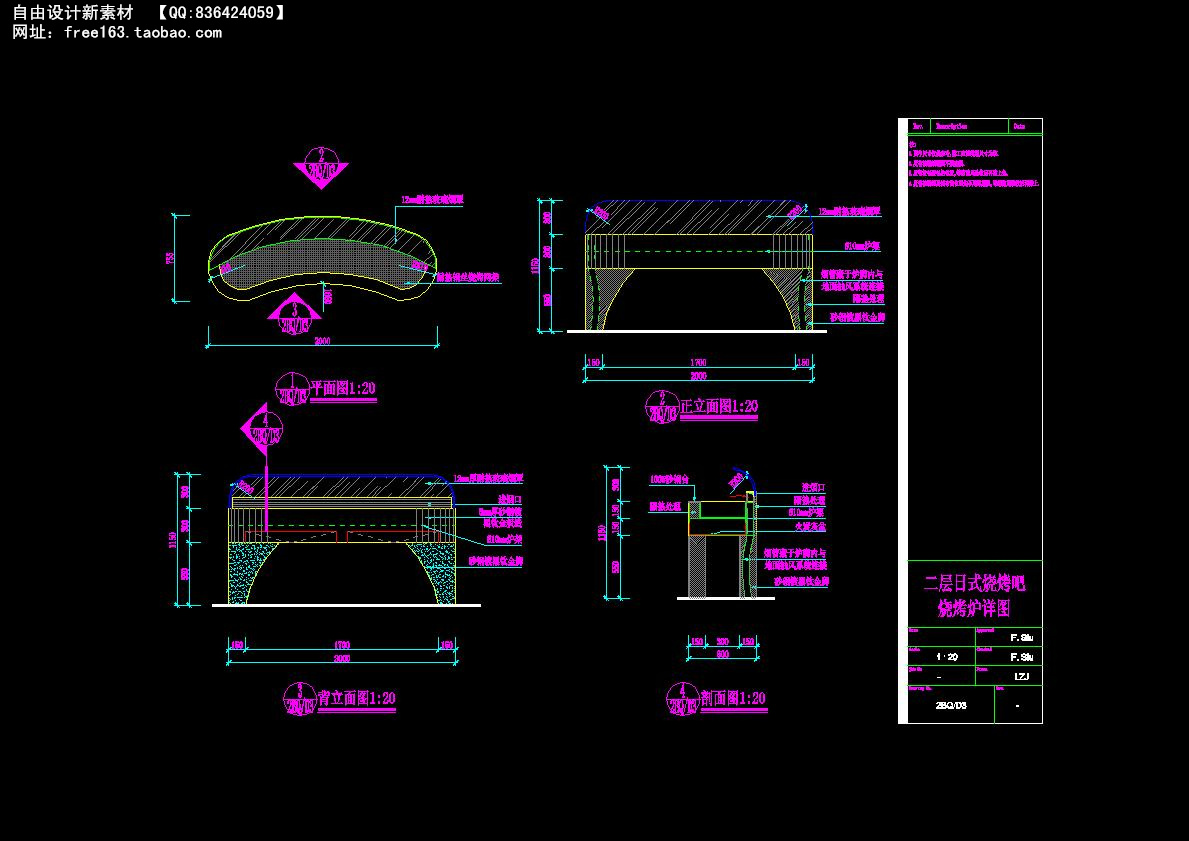This screenshot has width=1189, height=841.
Task: Click the circle tag beside 背立面图1:20
Action: 299,699
